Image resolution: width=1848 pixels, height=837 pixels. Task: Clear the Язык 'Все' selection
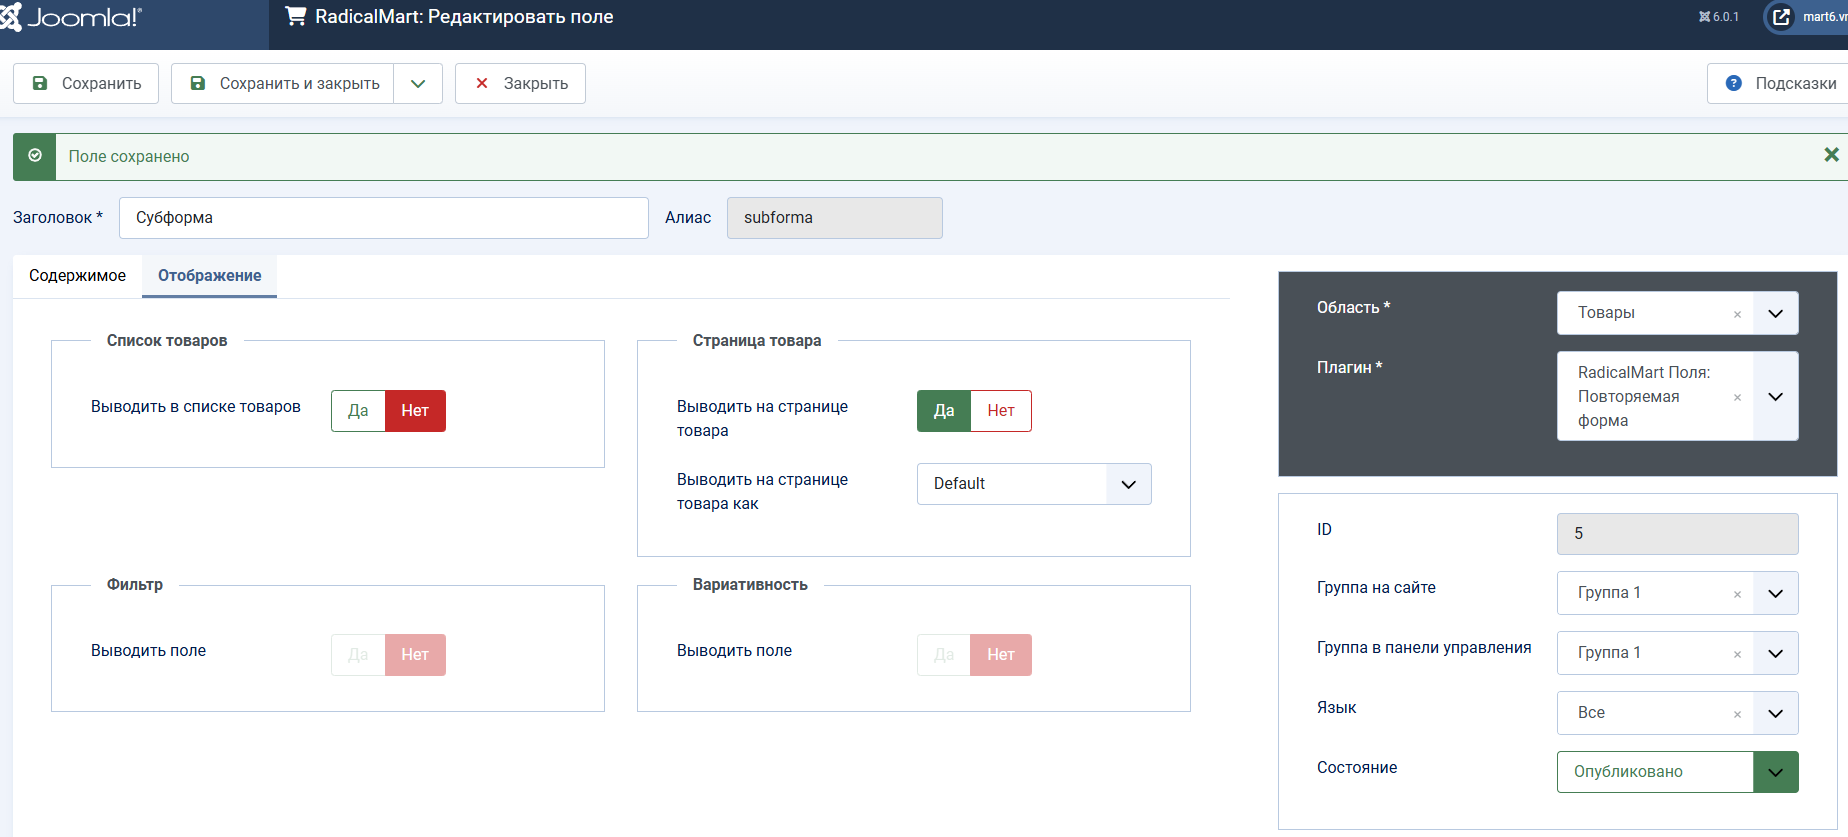coord(1737,714)
